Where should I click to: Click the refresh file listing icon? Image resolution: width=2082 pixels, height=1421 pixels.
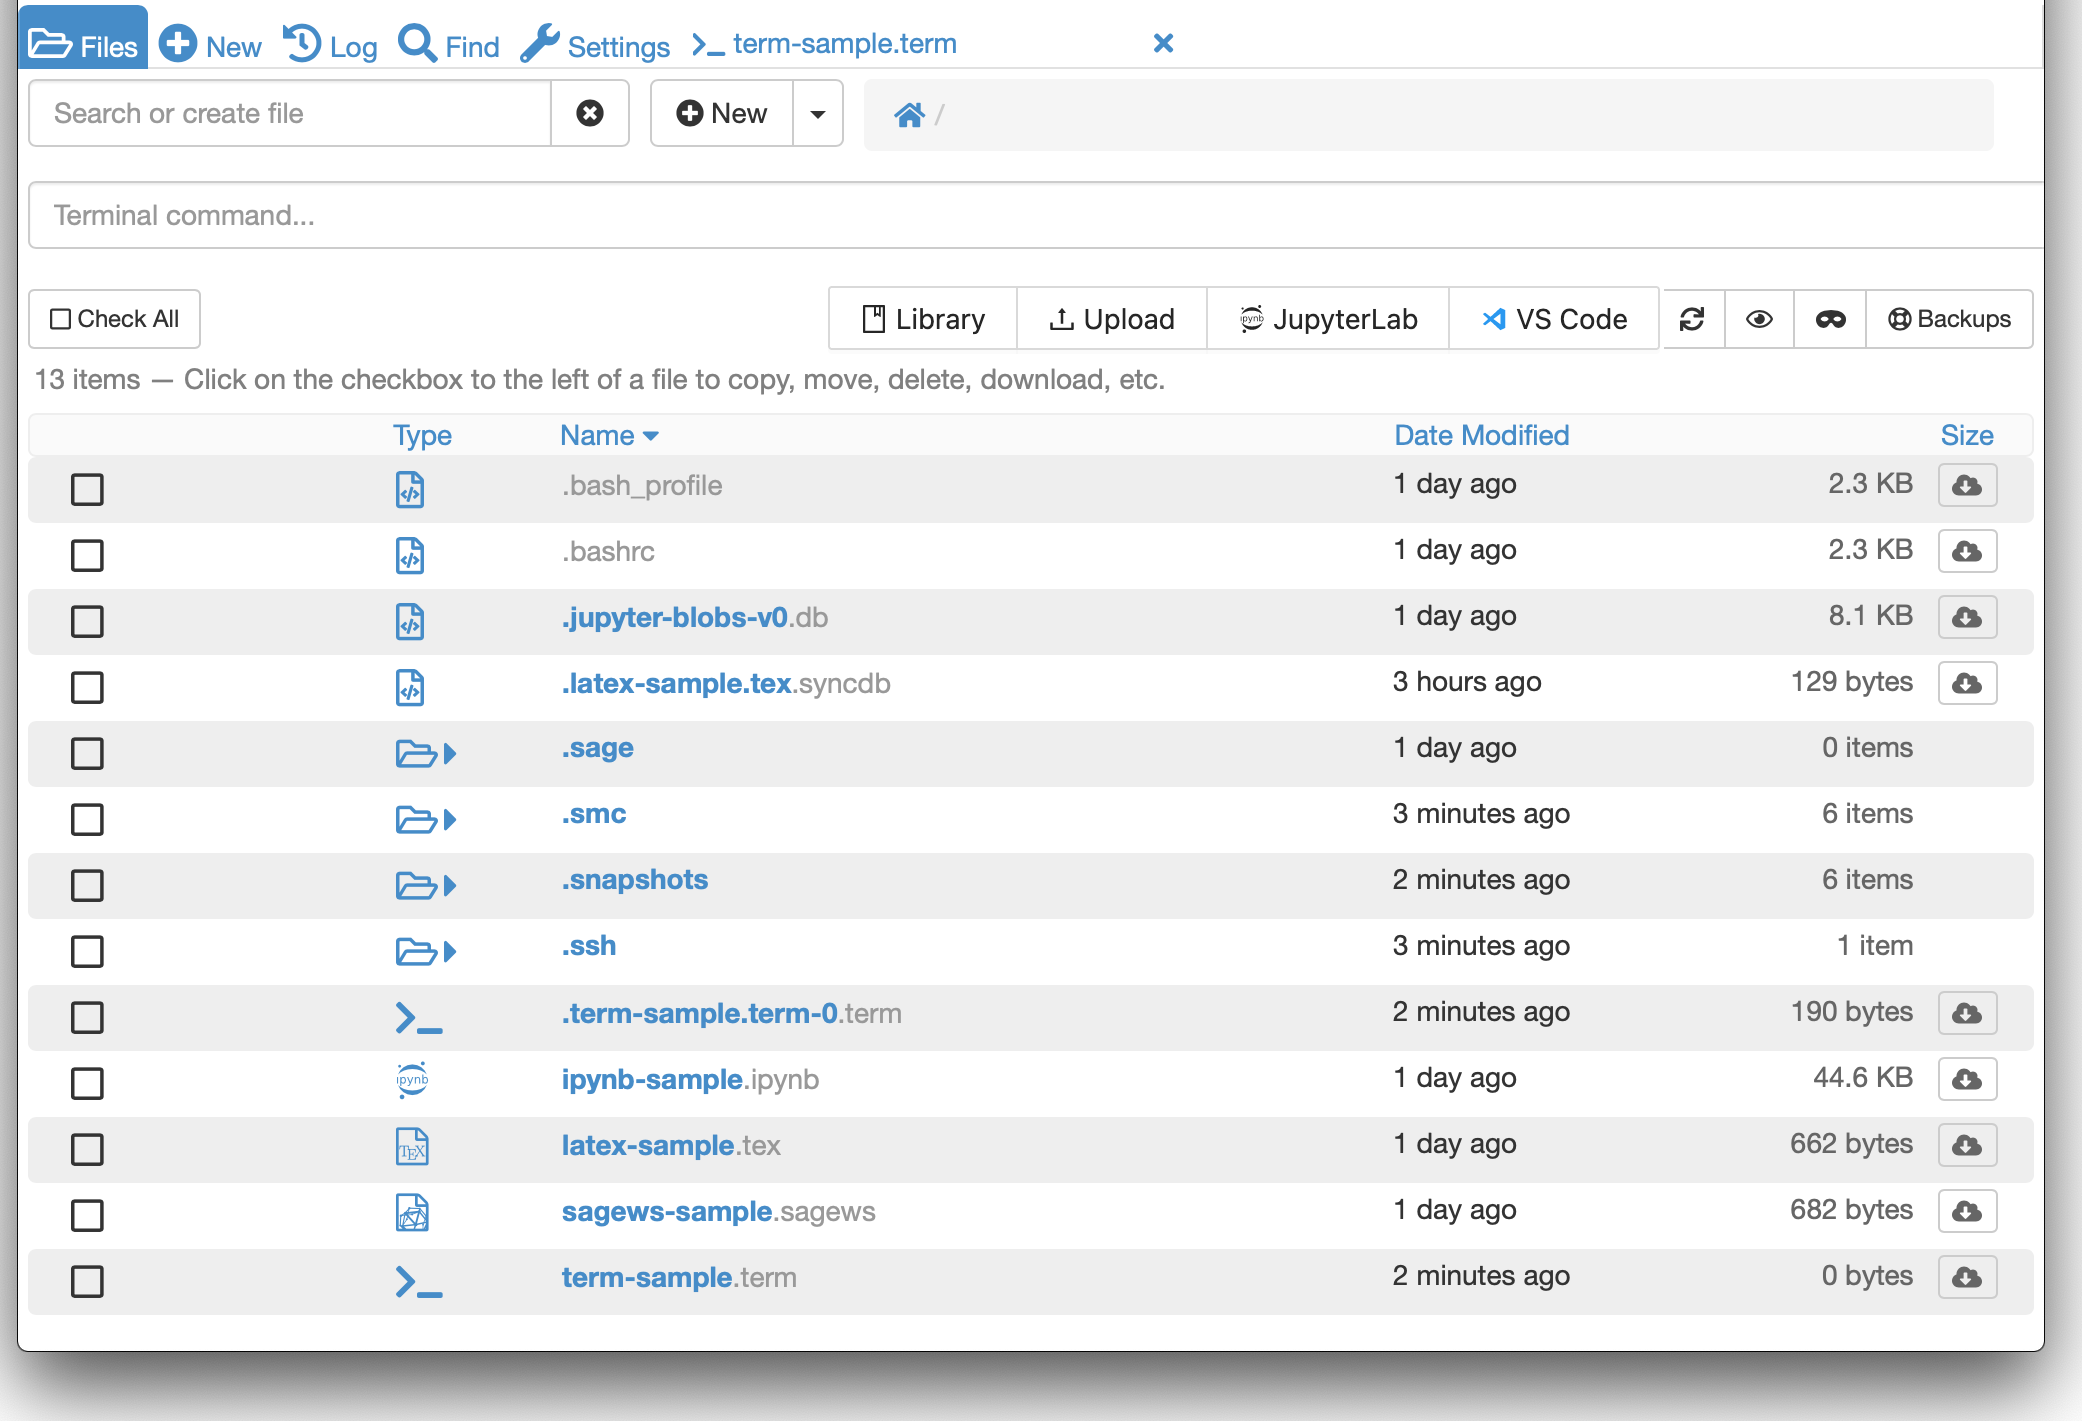(x=1692, y=319)
